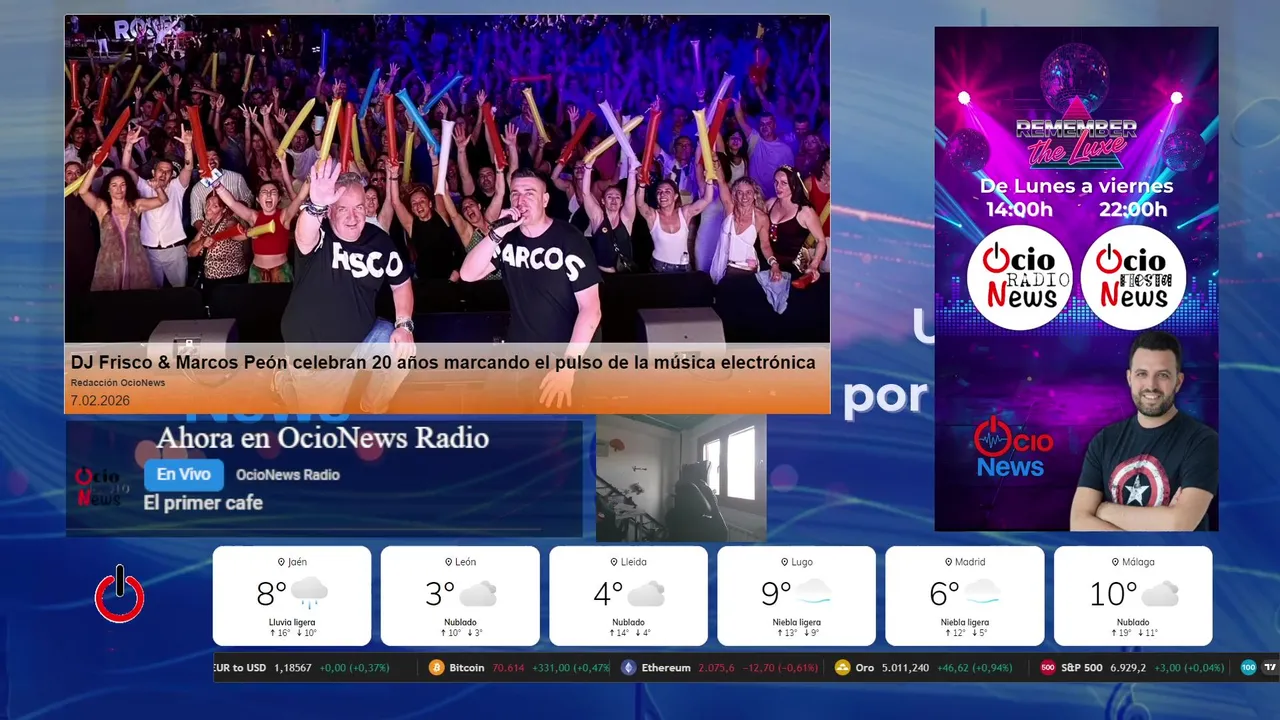Click the OcioNews logo beside the presenter

click(1011, 447)
